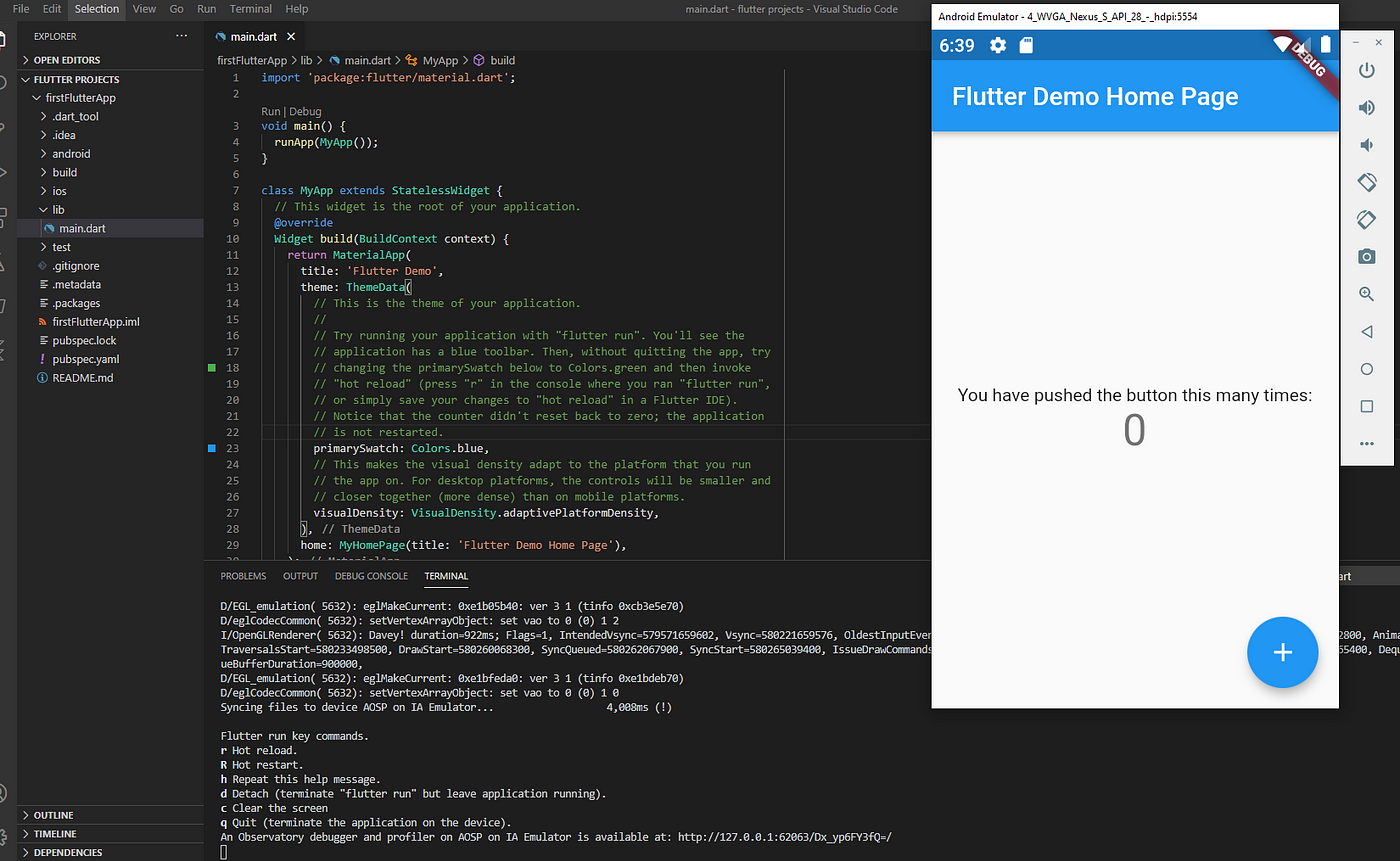Click firstFlutterApp in the breadcrumb
Screen dimensions: 1400x861
point(252,60)
